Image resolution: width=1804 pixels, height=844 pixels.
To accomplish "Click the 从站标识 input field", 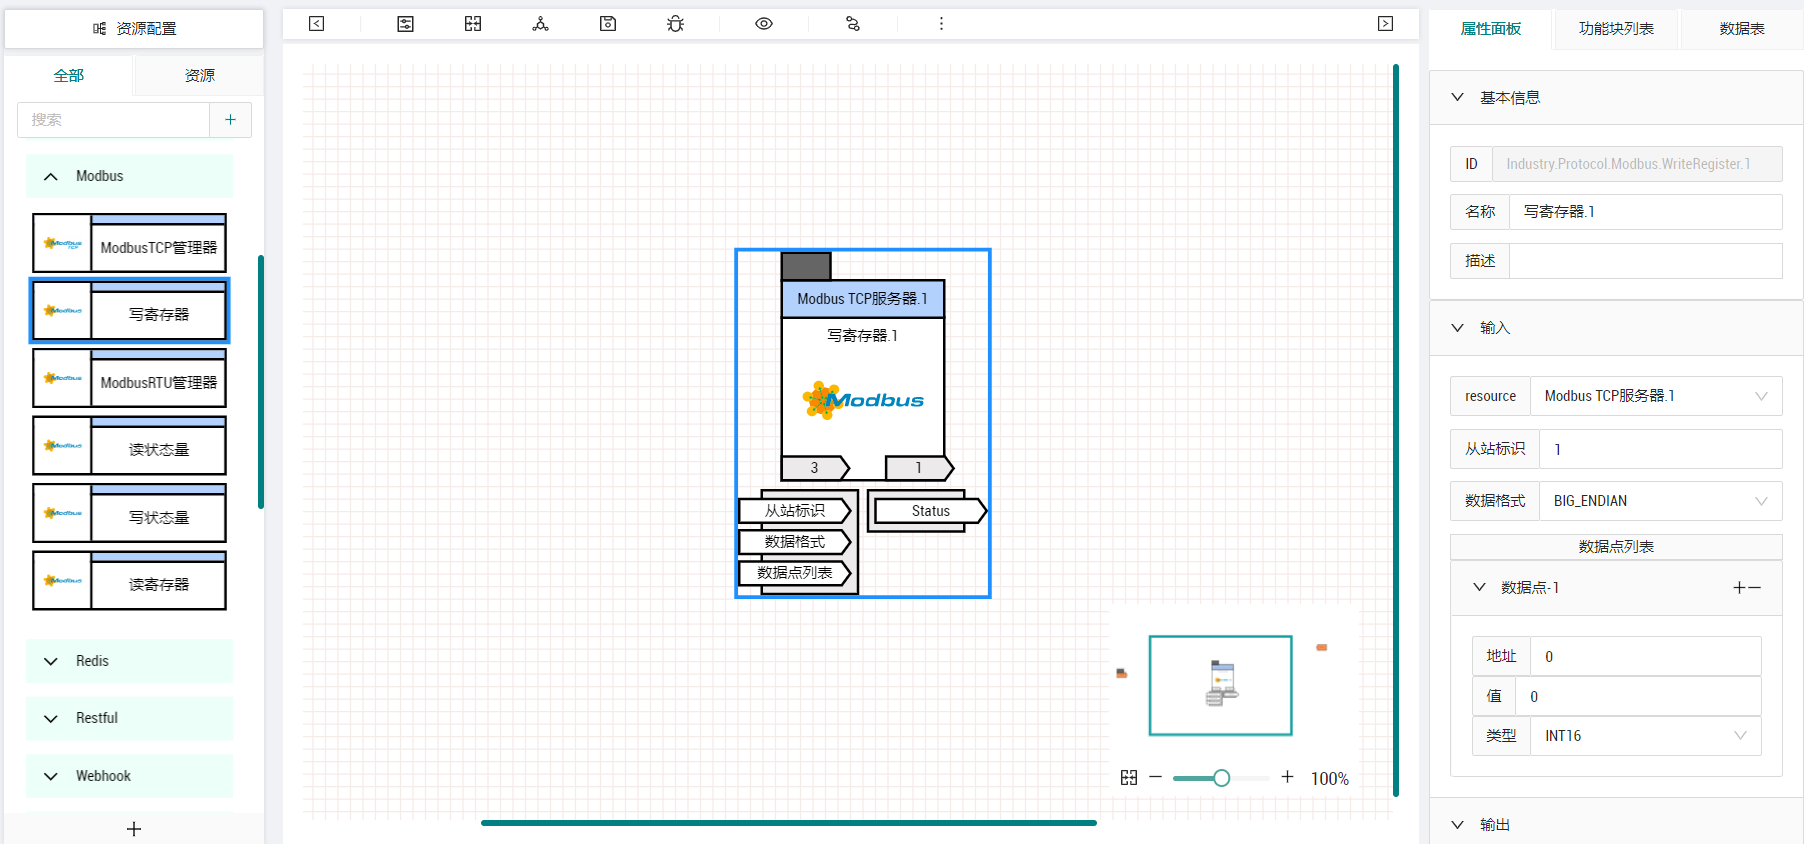I will coord(1661,449).
